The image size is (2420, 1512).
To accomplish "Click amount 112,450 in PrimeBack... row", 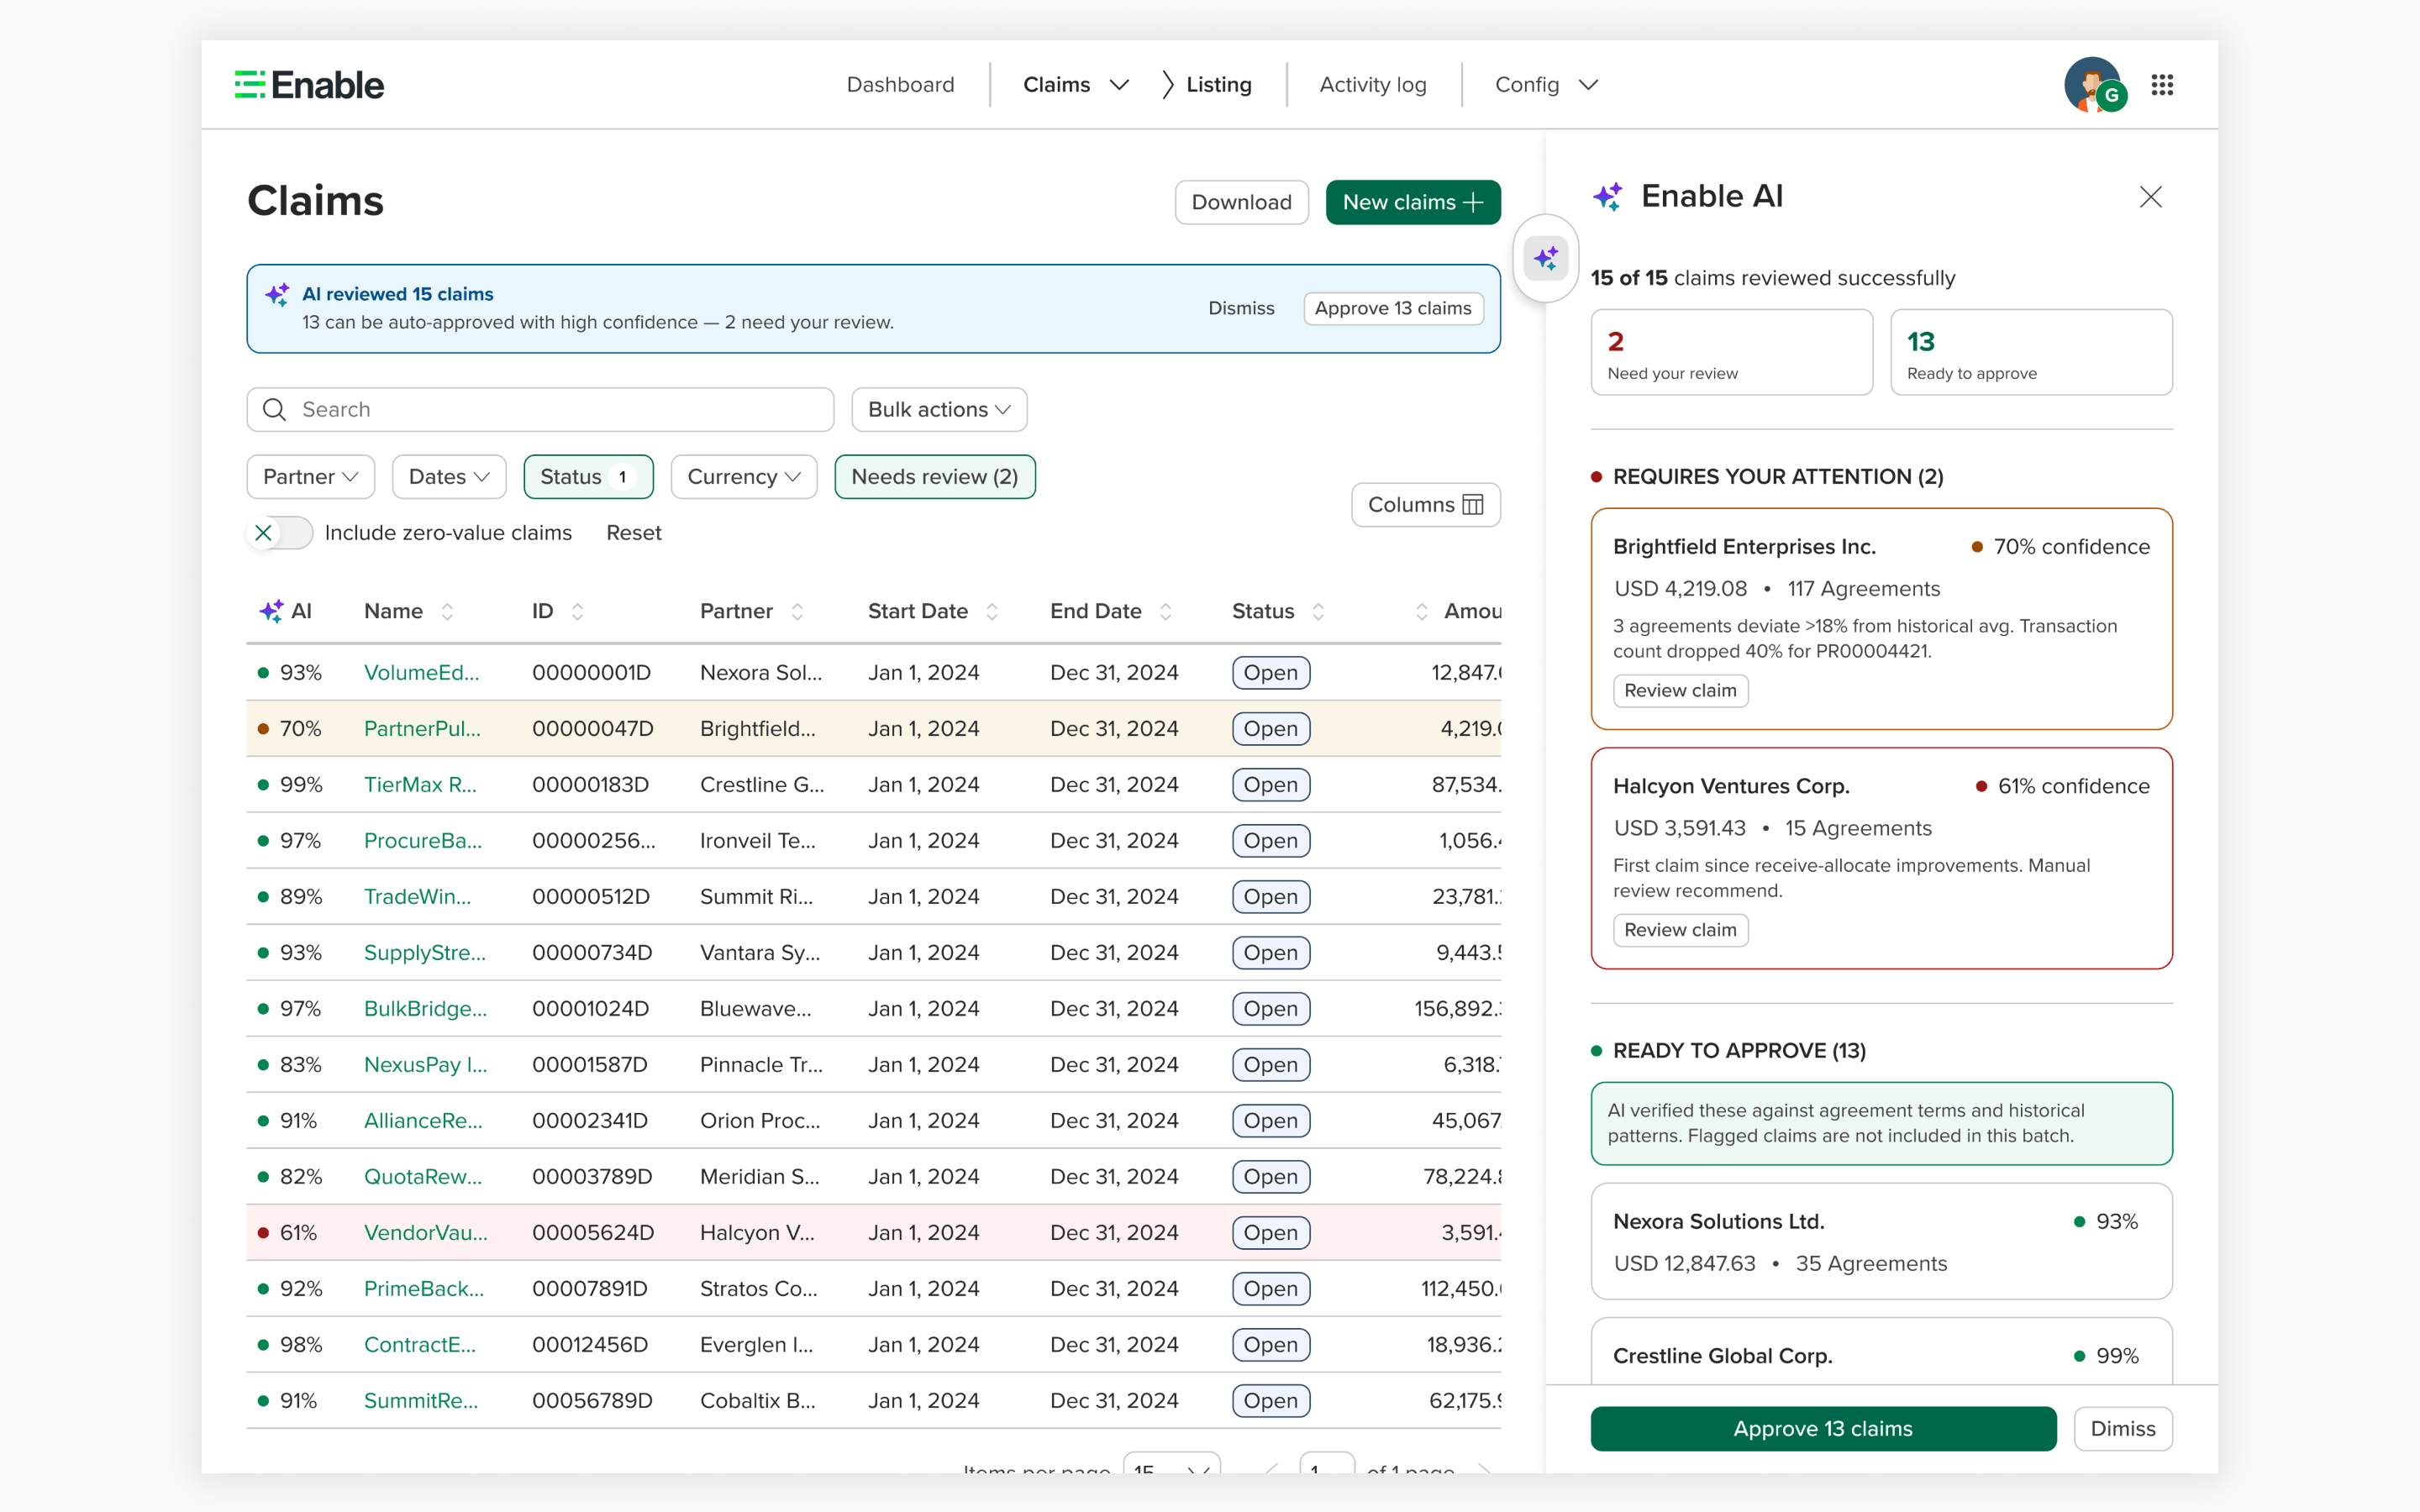I will click(1460, 1289).
